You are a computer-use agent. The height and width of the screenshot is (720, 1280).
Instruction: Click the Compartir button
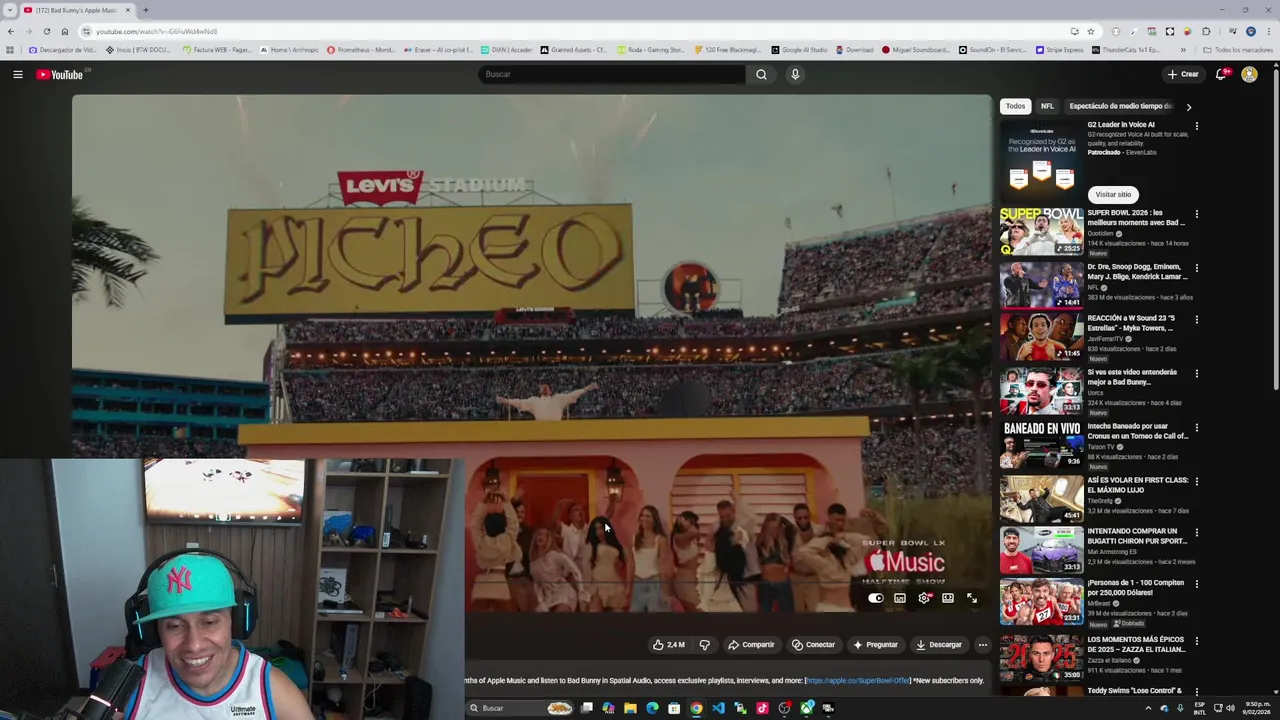(751, 645)
